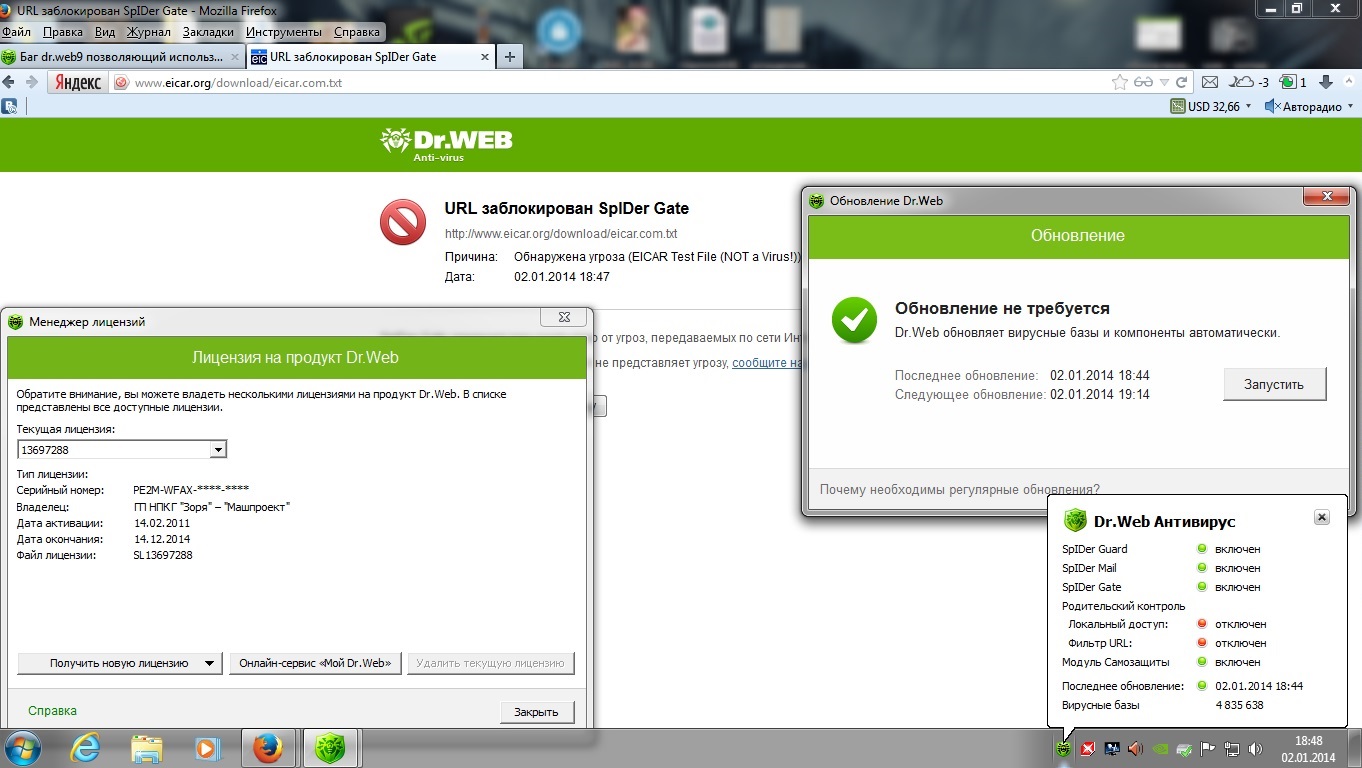Image resolution: width=1362 pixels, height=768 pixels.
Task: Open a new Firefox tab
Action: tap(510, 57)
